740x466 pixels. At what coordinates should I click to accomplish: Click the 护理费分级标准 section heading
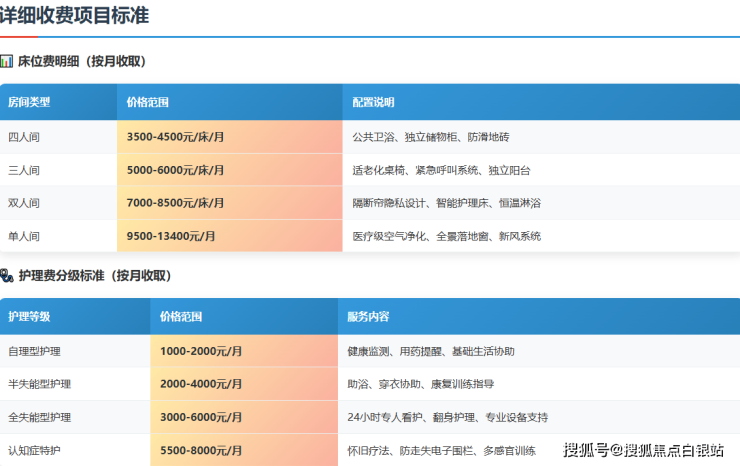tap(95, 276)
